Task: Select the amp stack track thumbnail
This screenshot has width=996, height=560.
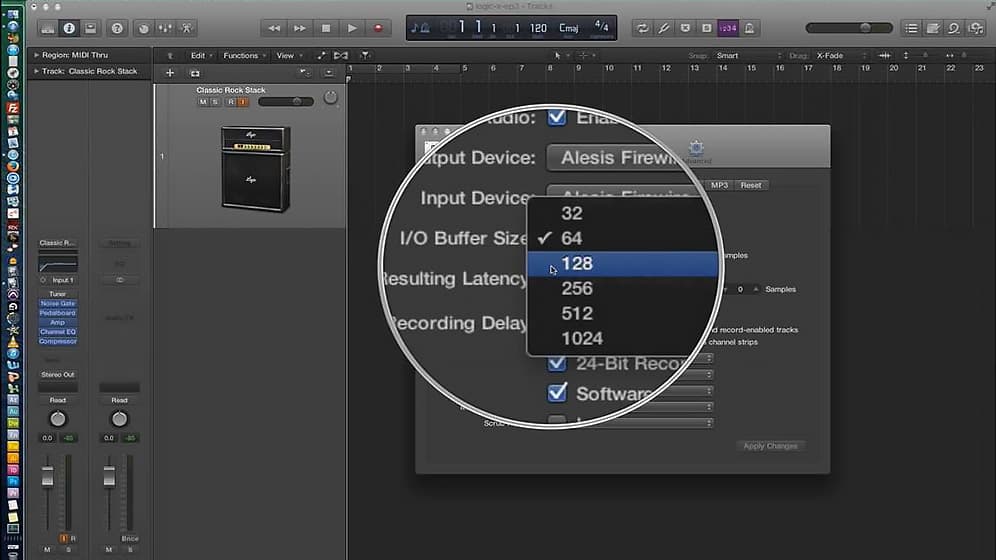Action: tap(255, 168)
